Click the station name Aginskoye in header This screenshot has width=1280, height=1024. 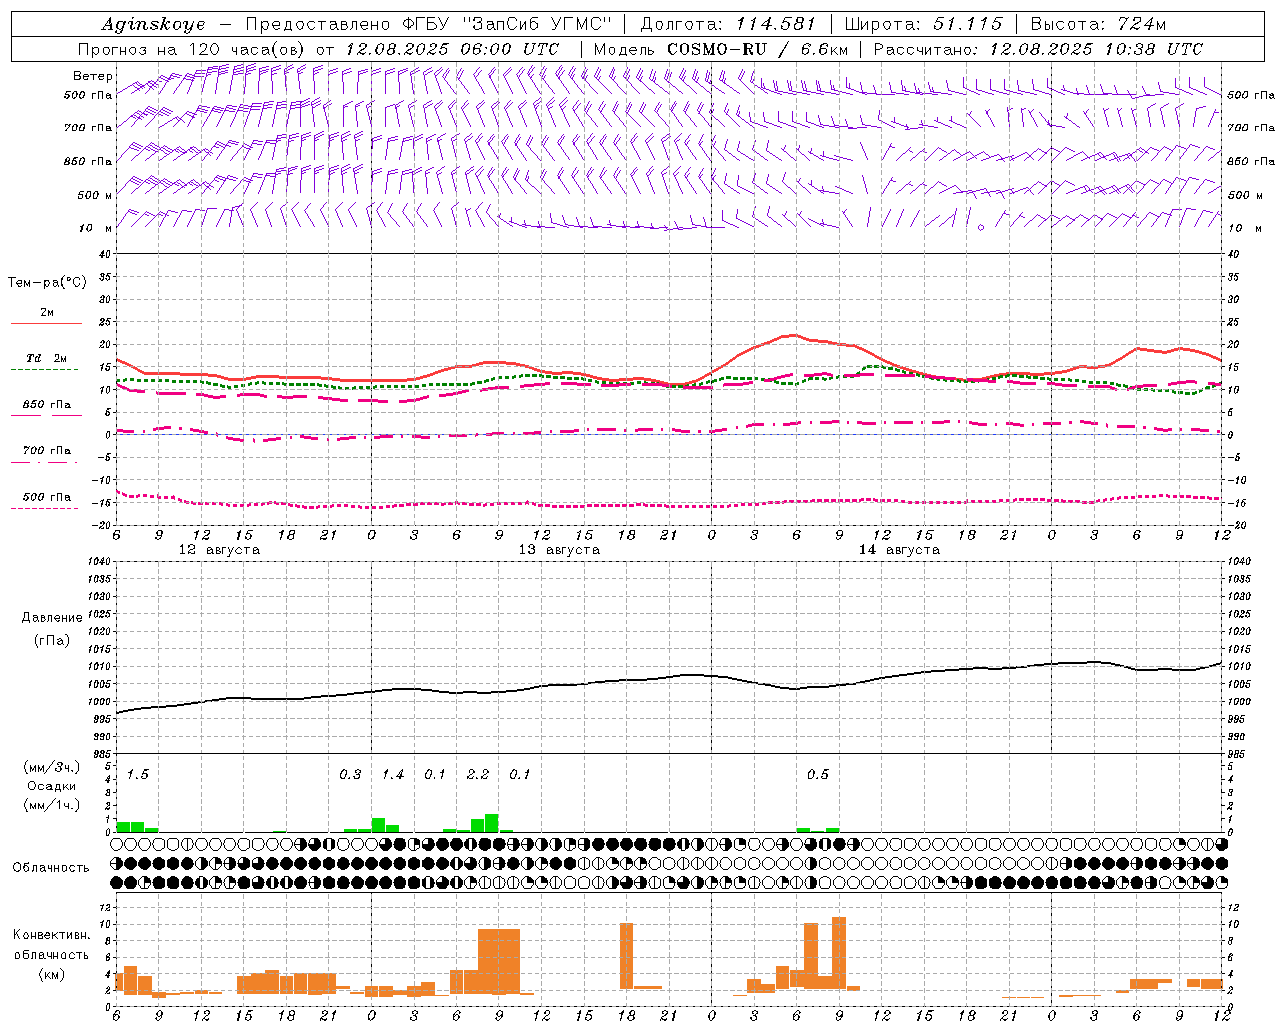[153, 25]
